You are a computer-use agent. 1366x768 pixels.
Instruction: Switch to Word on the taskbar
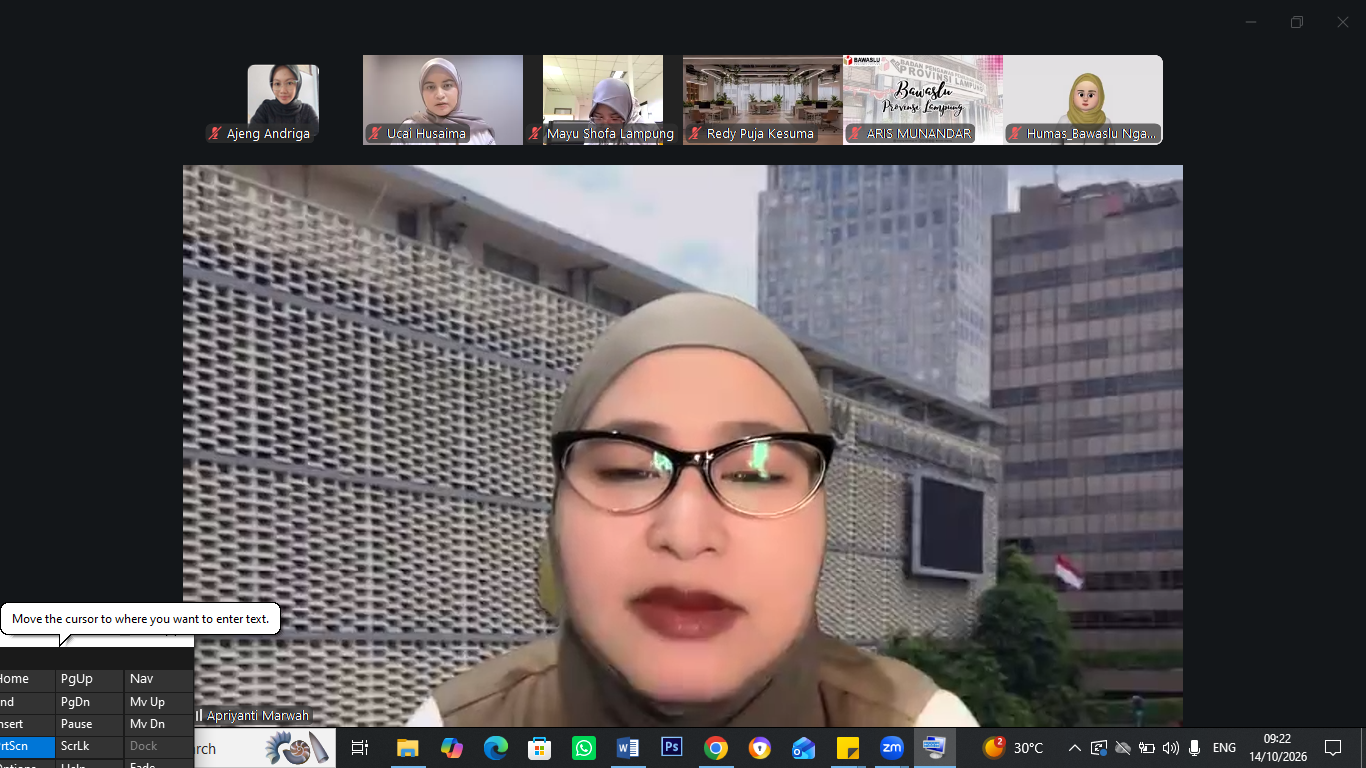(x=627, y=748)
